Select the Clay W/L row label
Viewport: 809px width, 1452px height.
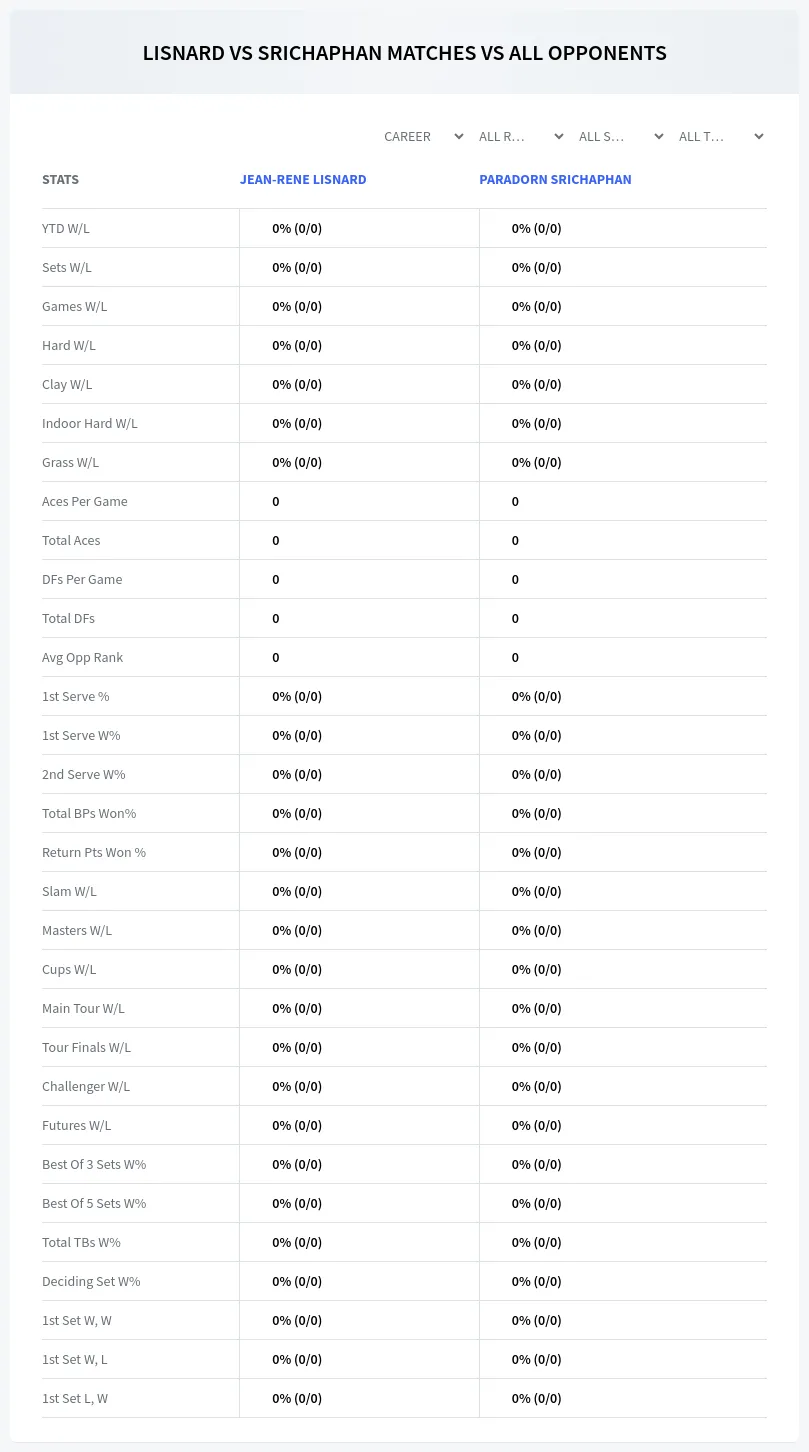67,384
